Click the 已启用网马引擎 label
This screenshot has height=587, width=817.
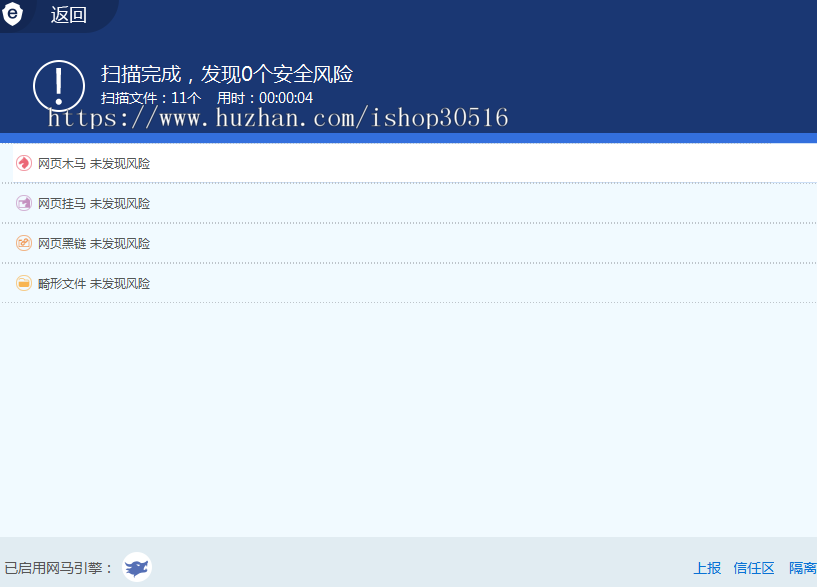tap(58, 568)
